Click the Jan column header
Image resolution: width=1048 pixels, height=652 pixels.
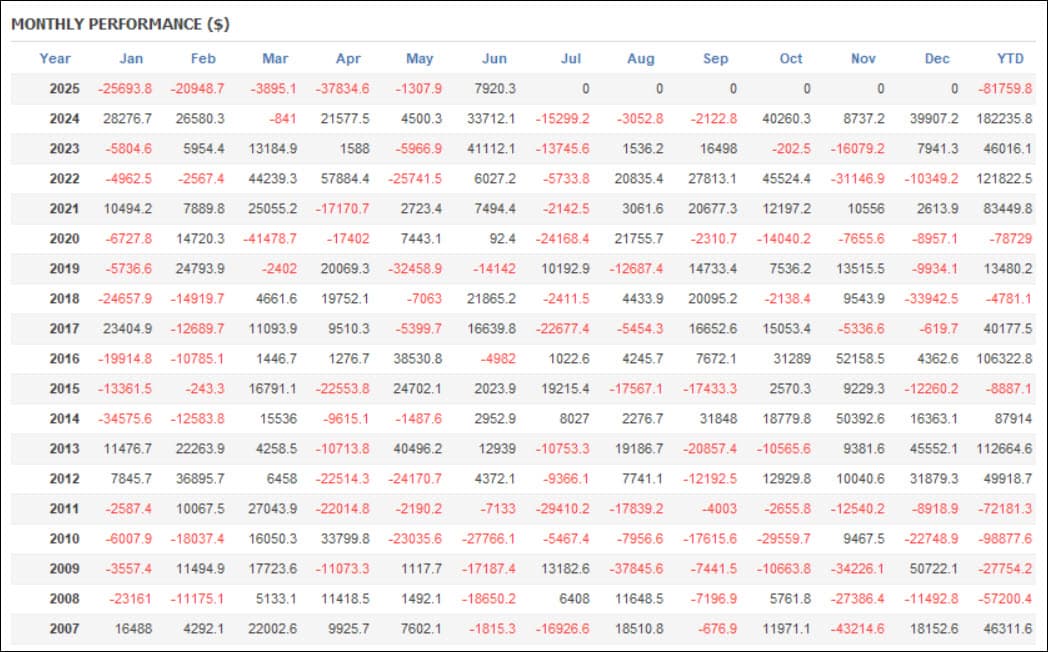coord(131,59)
